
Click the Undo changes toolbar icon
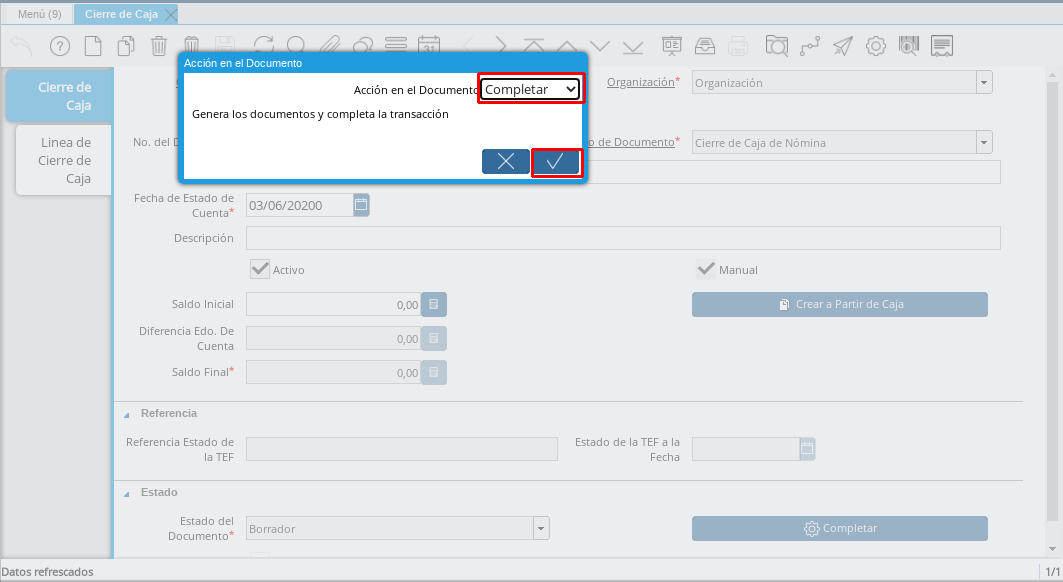coord(22,46)
